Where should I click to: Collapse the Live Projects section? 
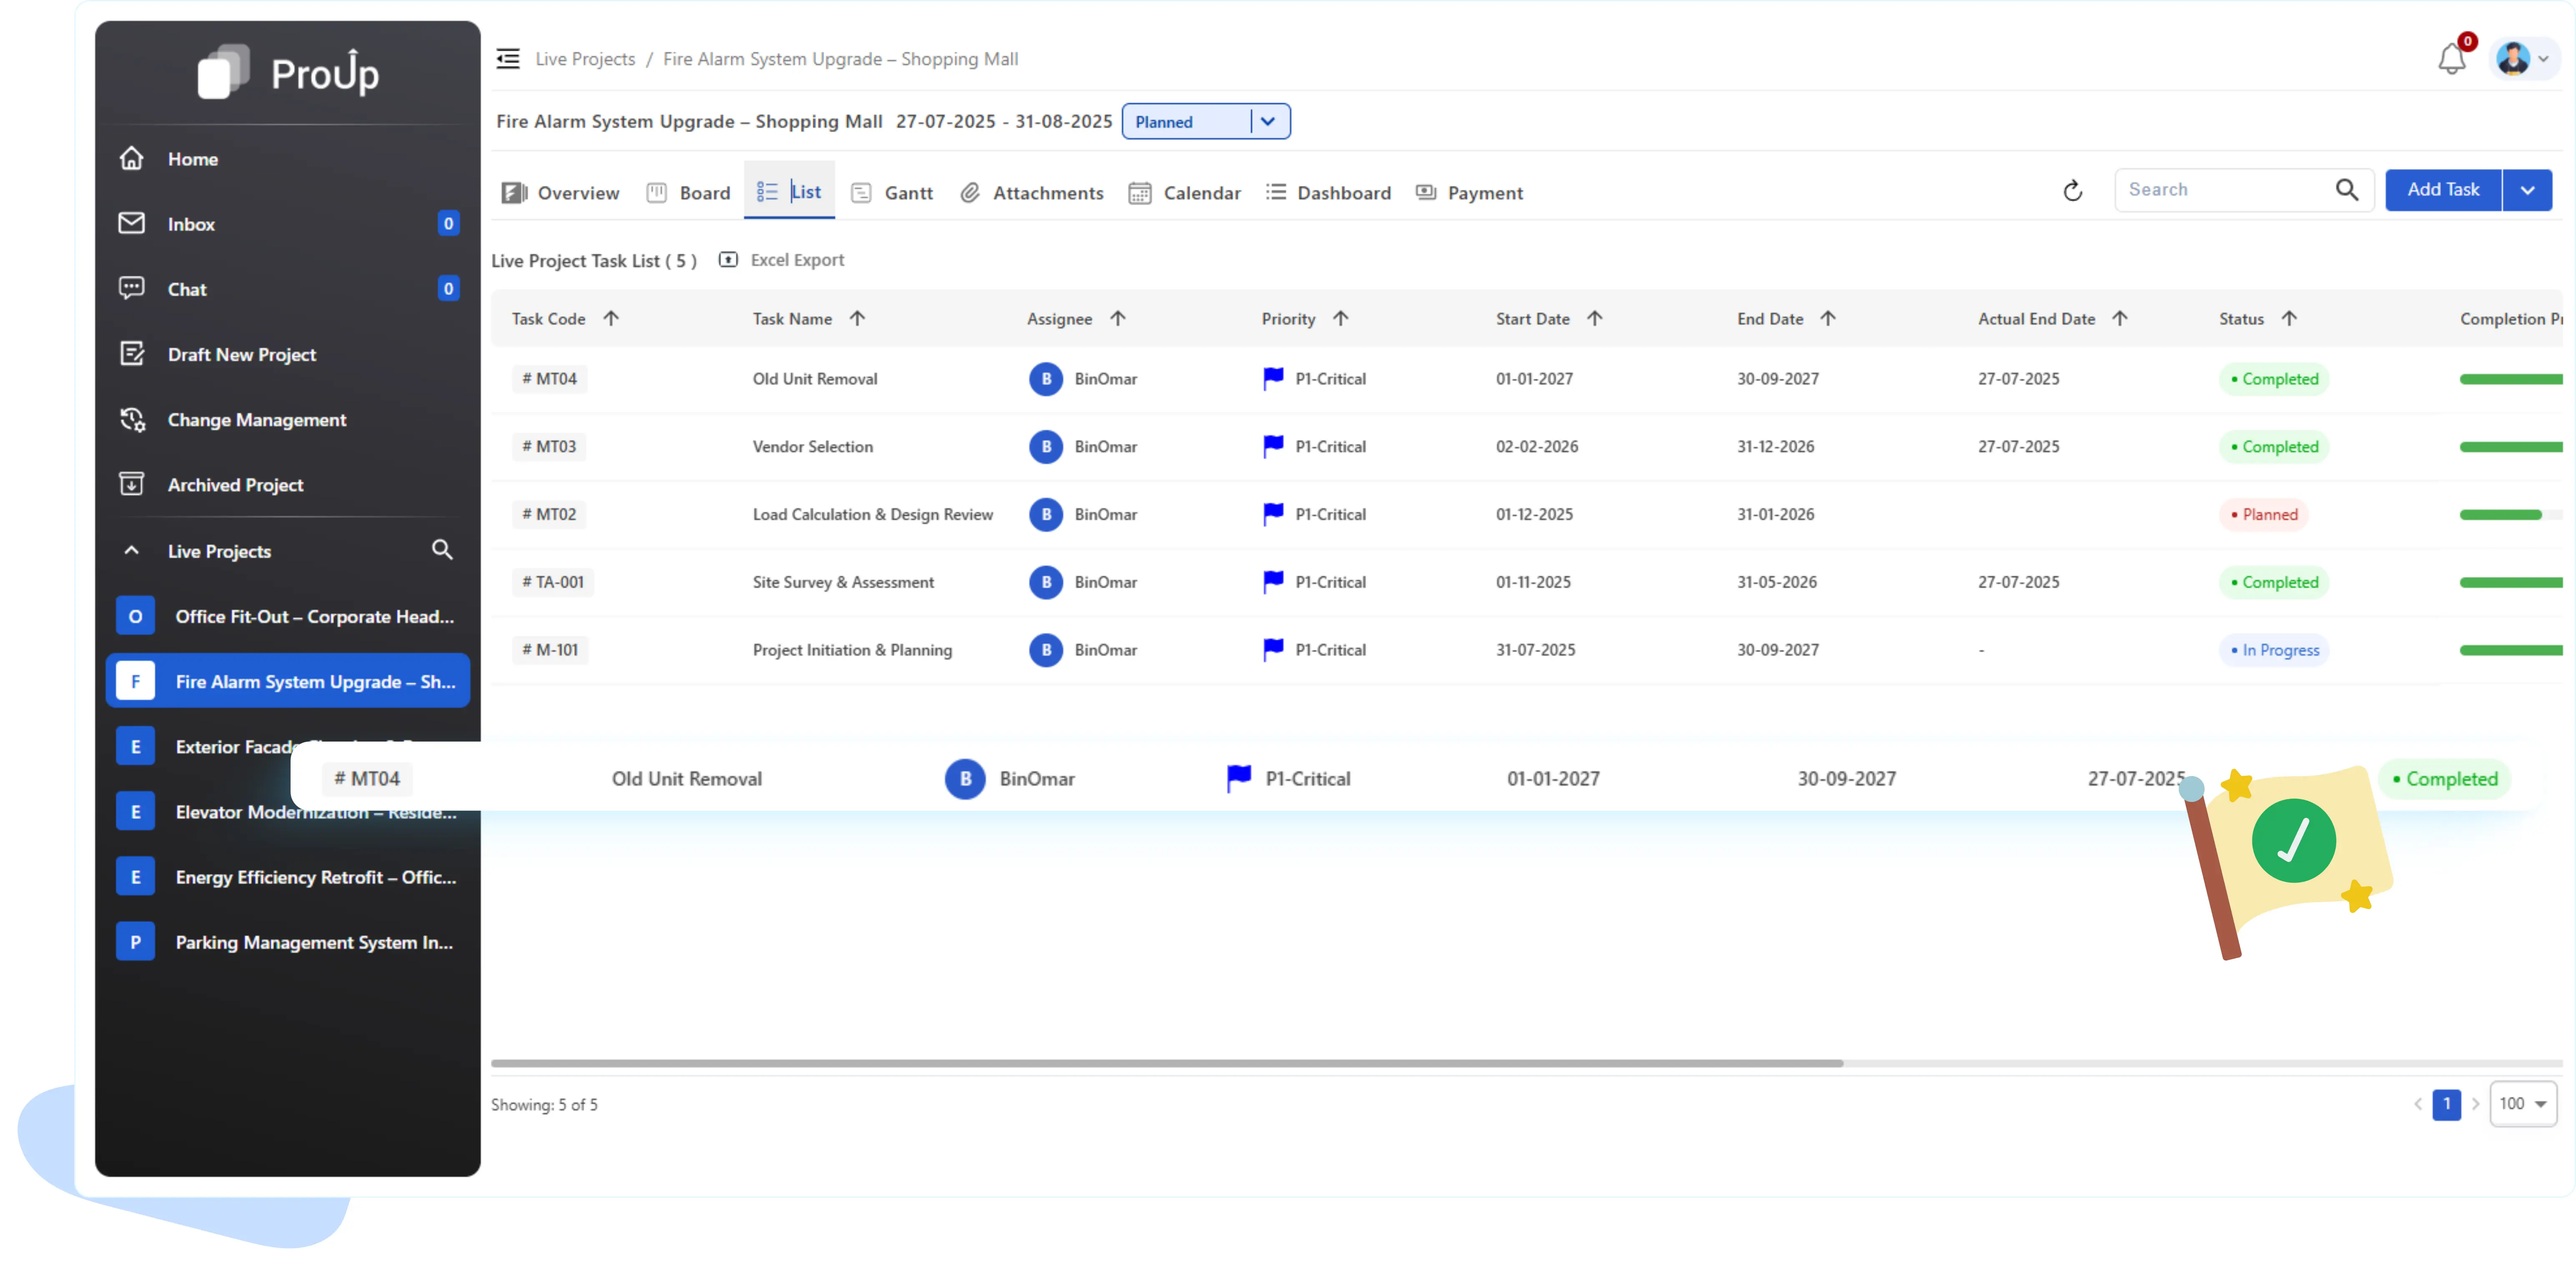click(131, 550)
